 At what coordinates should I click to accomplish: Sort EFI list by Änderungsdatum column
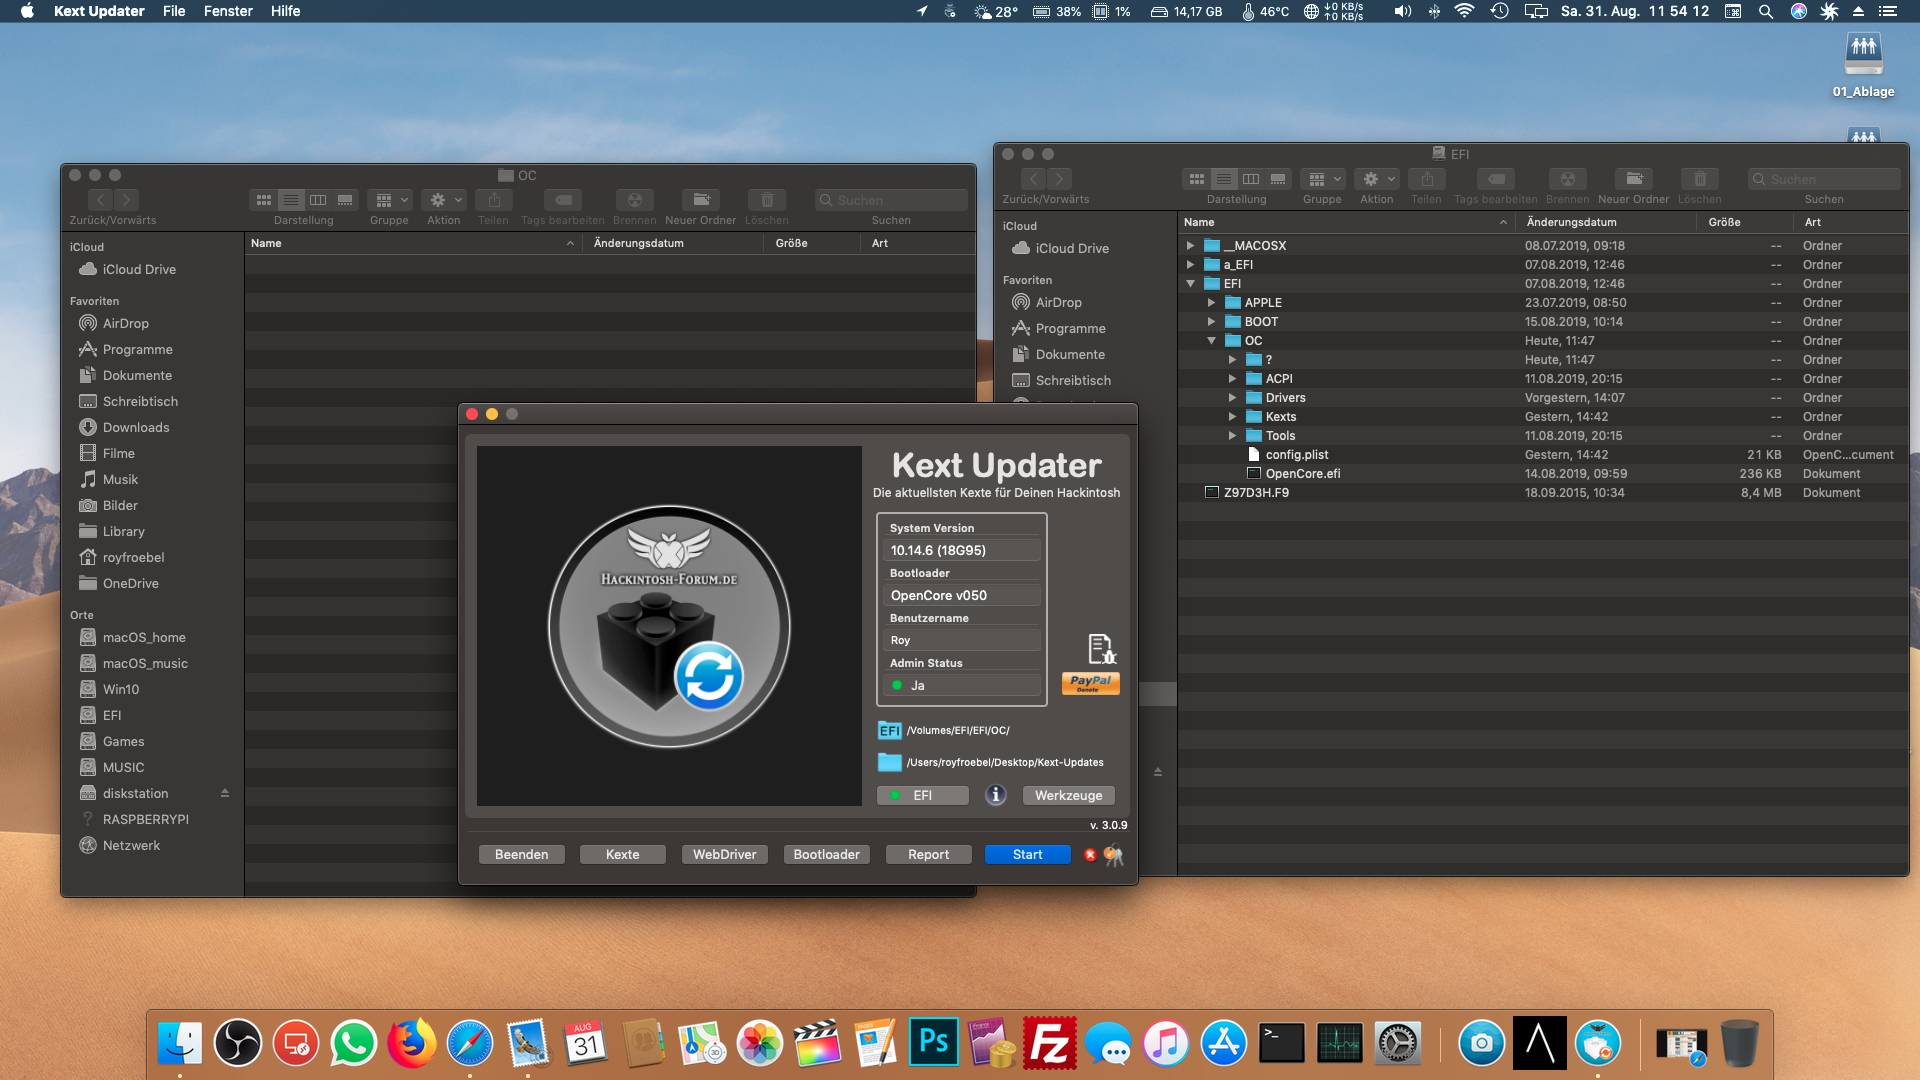(x=1571, y=222)
